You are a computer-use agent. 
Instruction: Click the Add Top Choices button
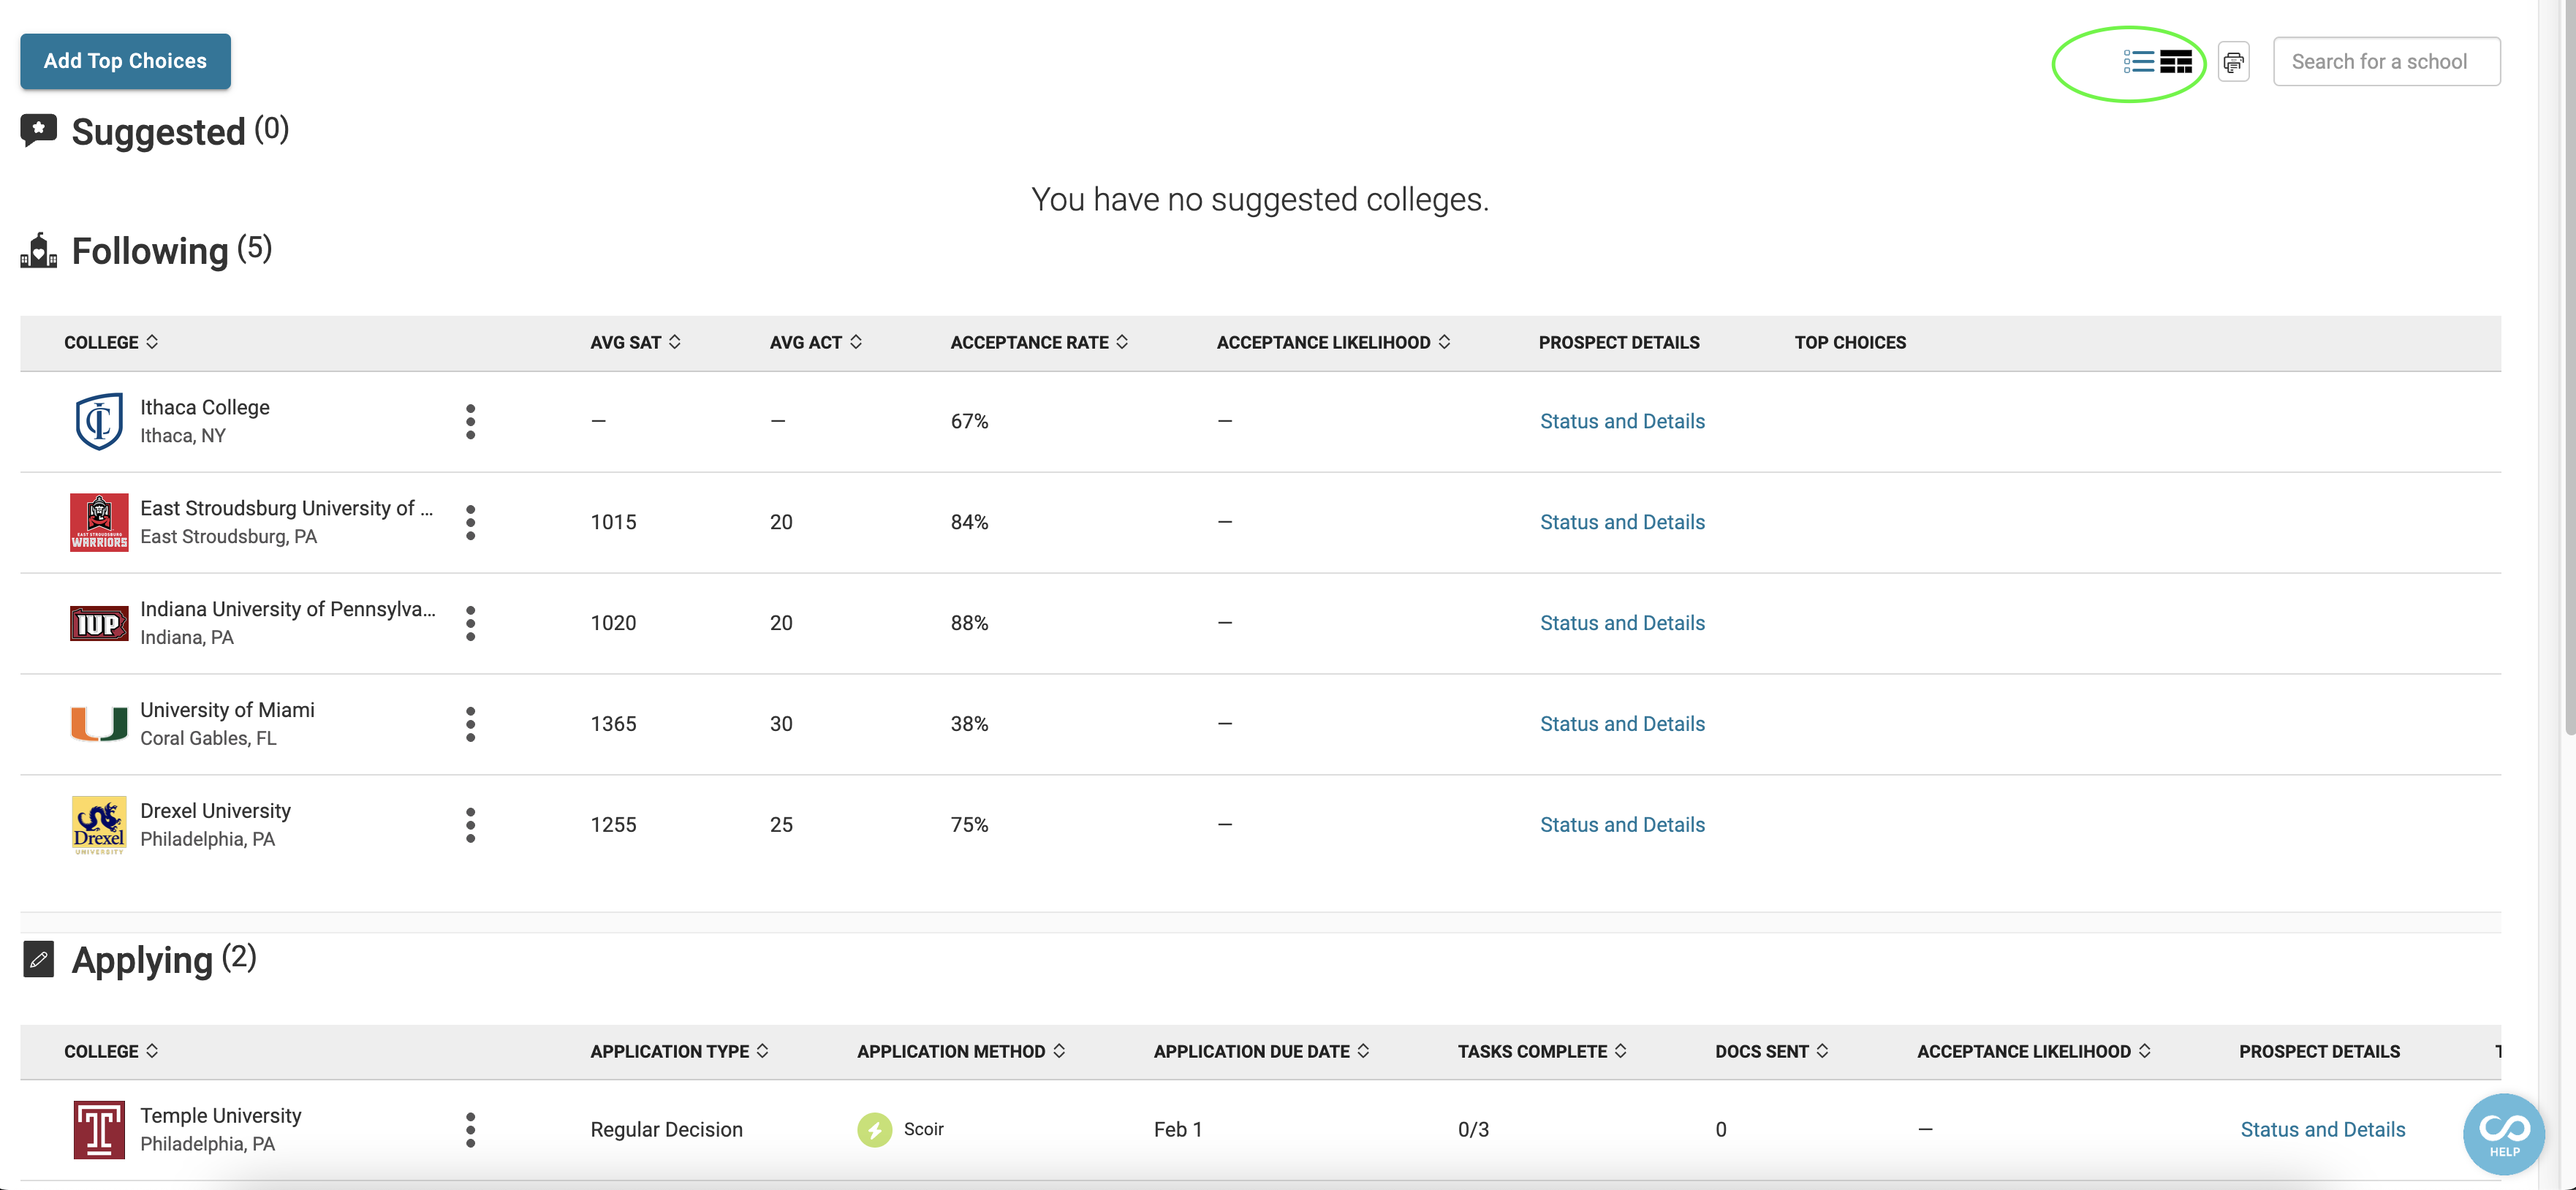[125, 61]
